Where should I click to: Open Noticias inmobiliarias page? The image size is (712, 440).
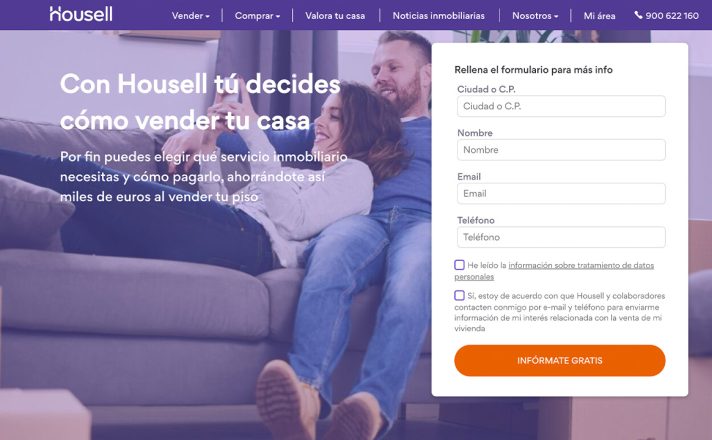click(x=439, y=15)
